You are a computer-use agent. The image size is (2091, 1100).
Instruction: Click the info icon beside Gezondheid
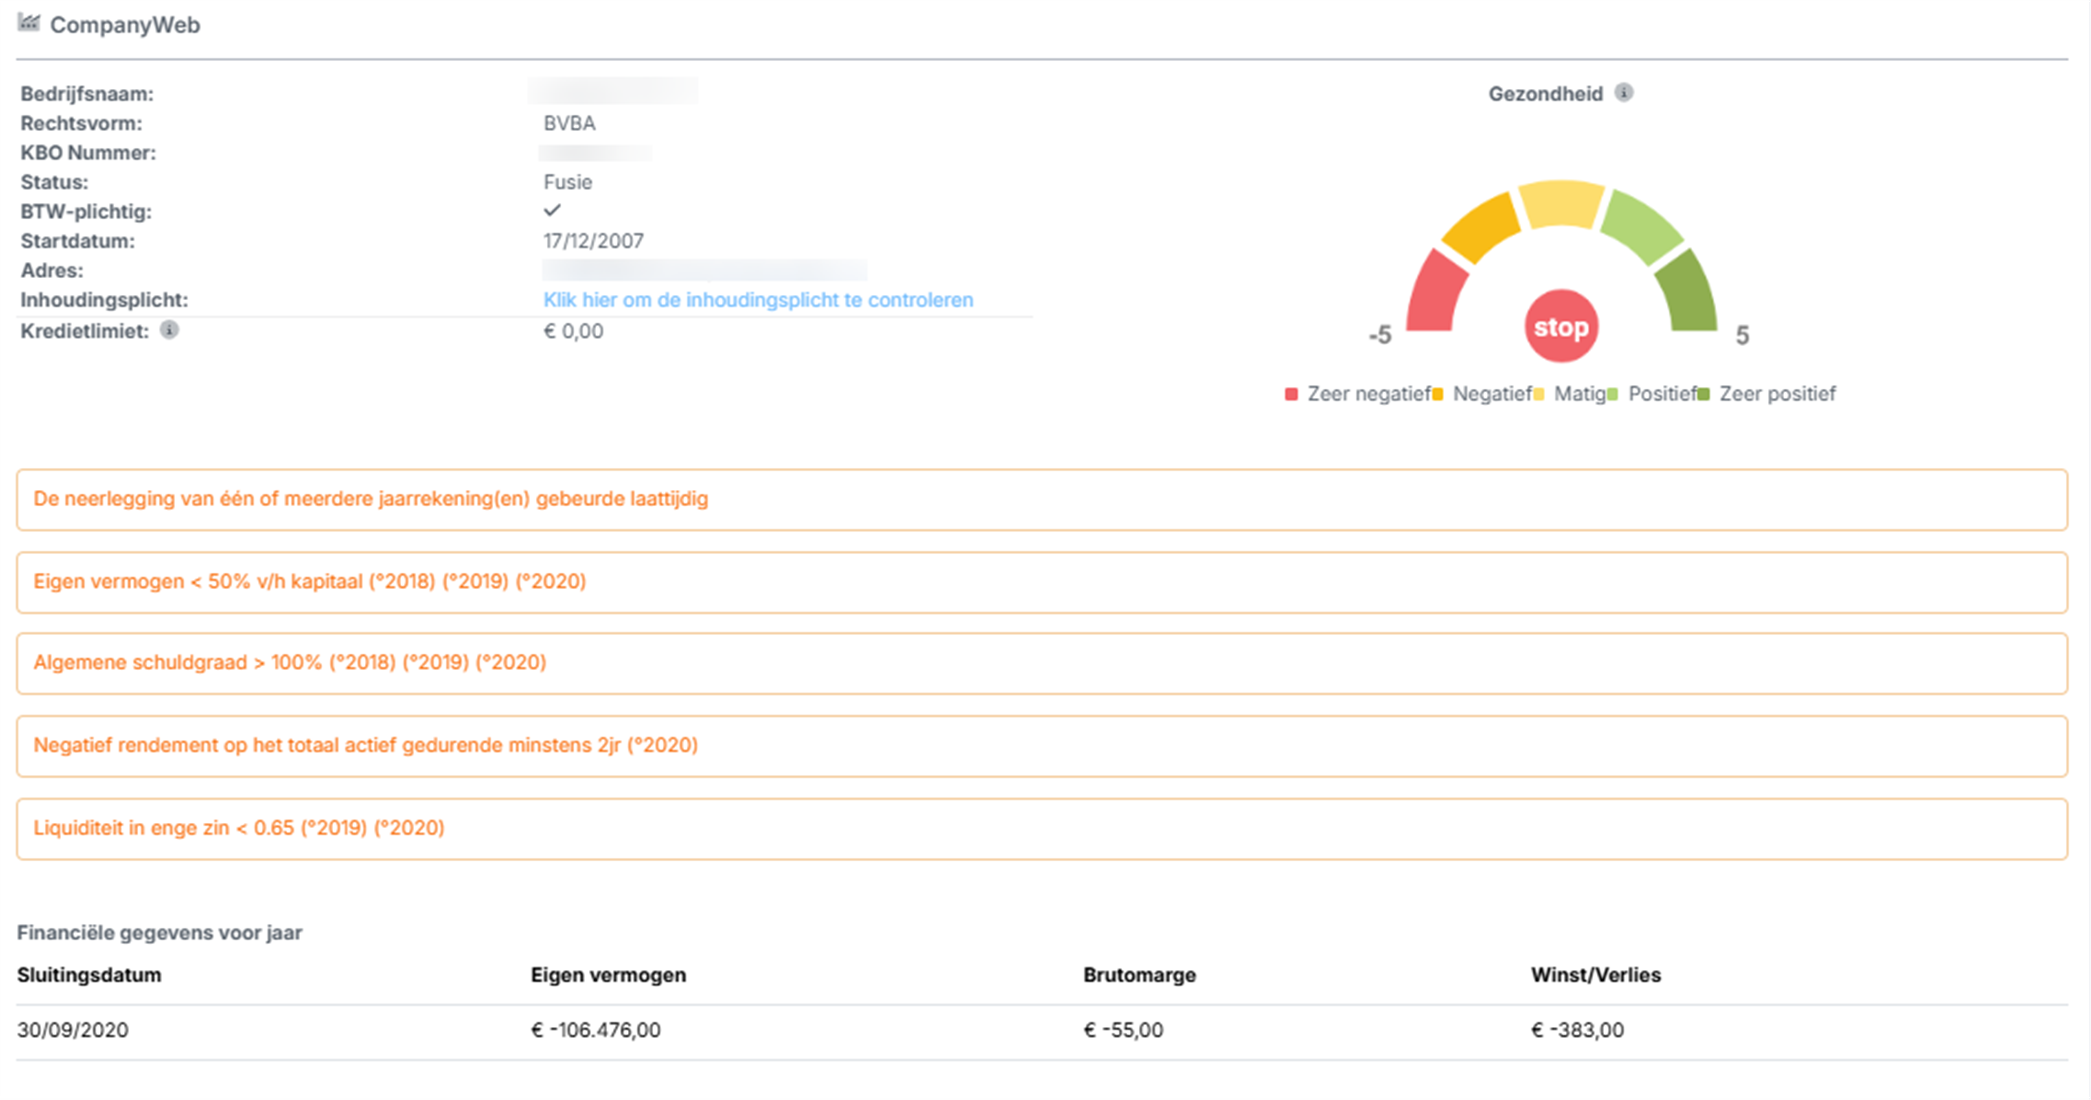pos(1624,93)
